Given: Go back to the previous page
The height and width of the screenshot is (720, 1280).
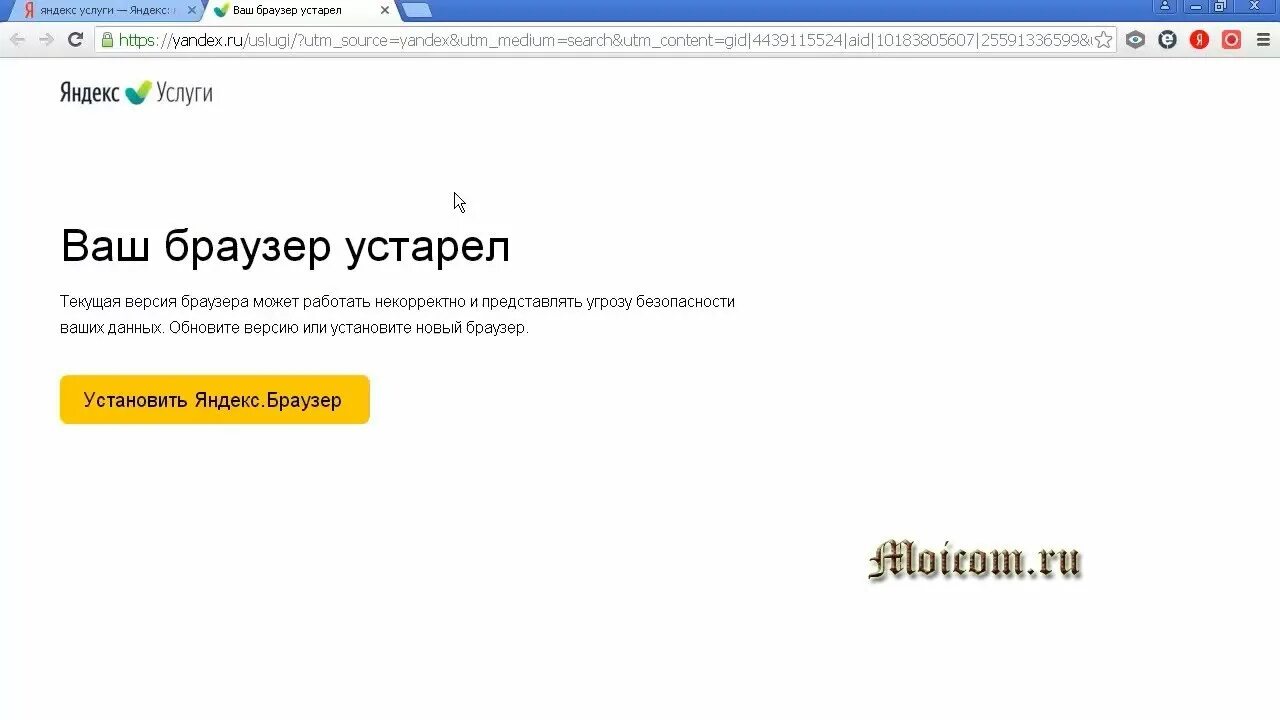Looking at the screenshot, I should [17, 40].
